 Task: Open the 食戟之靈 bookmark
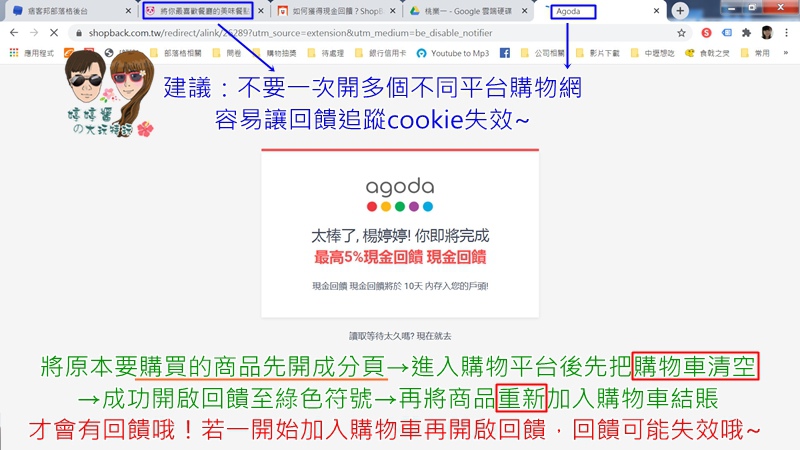click(707, 53)
